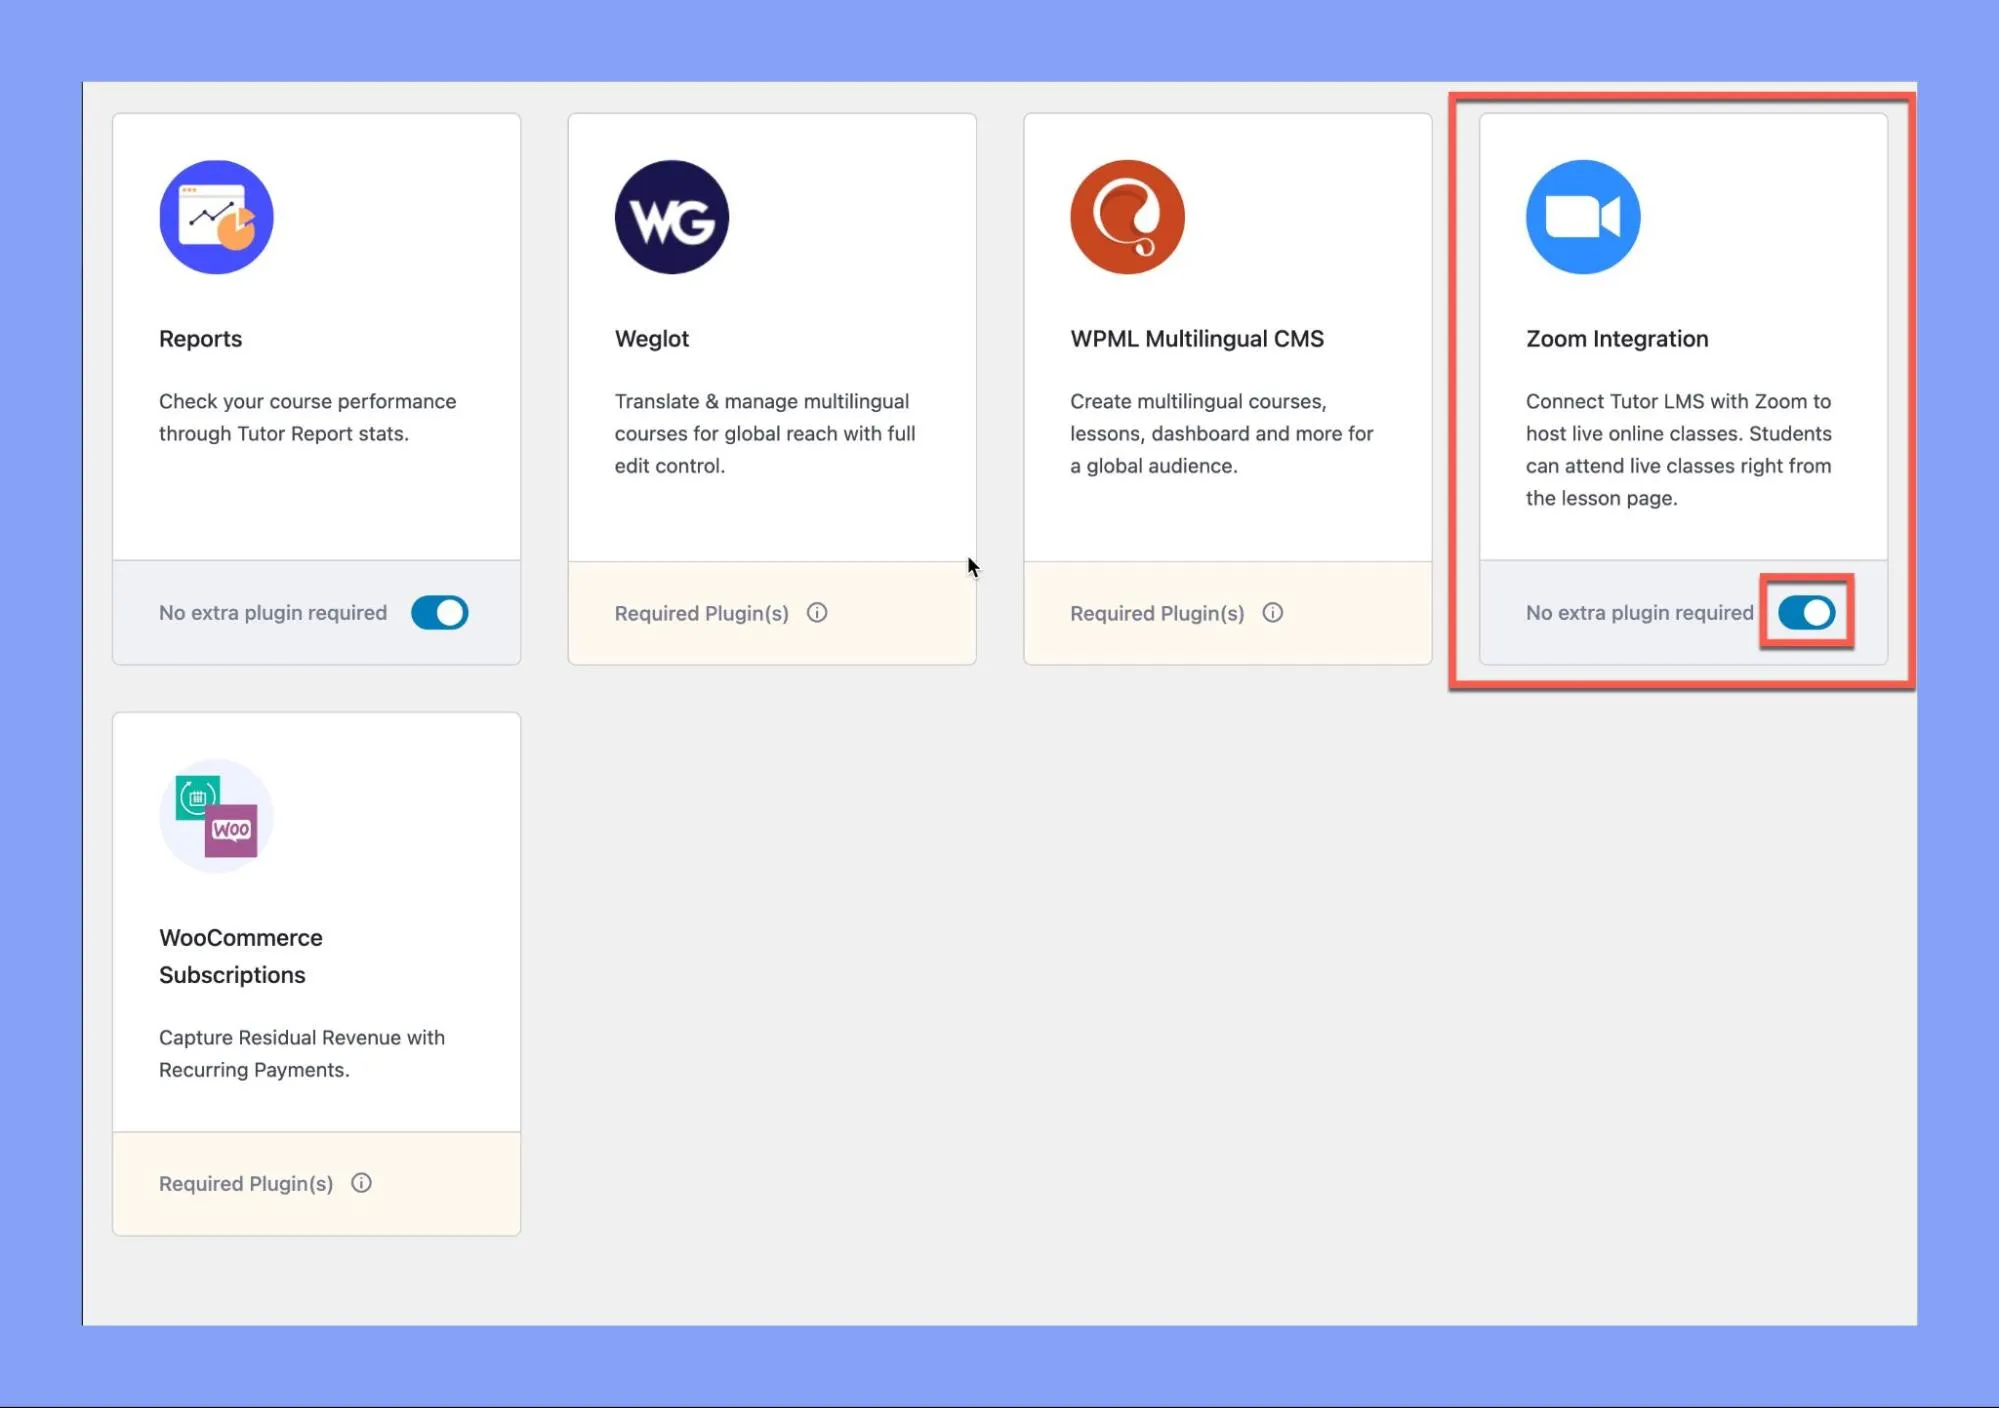Select the Weglot card title
This screenshot has width=1999, height=1408.
tap(651, 339)
